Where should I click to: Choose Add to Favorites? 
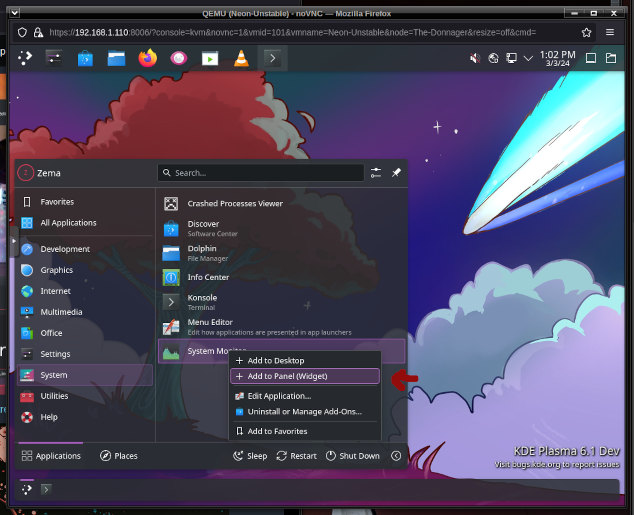[x=305, y=431]
